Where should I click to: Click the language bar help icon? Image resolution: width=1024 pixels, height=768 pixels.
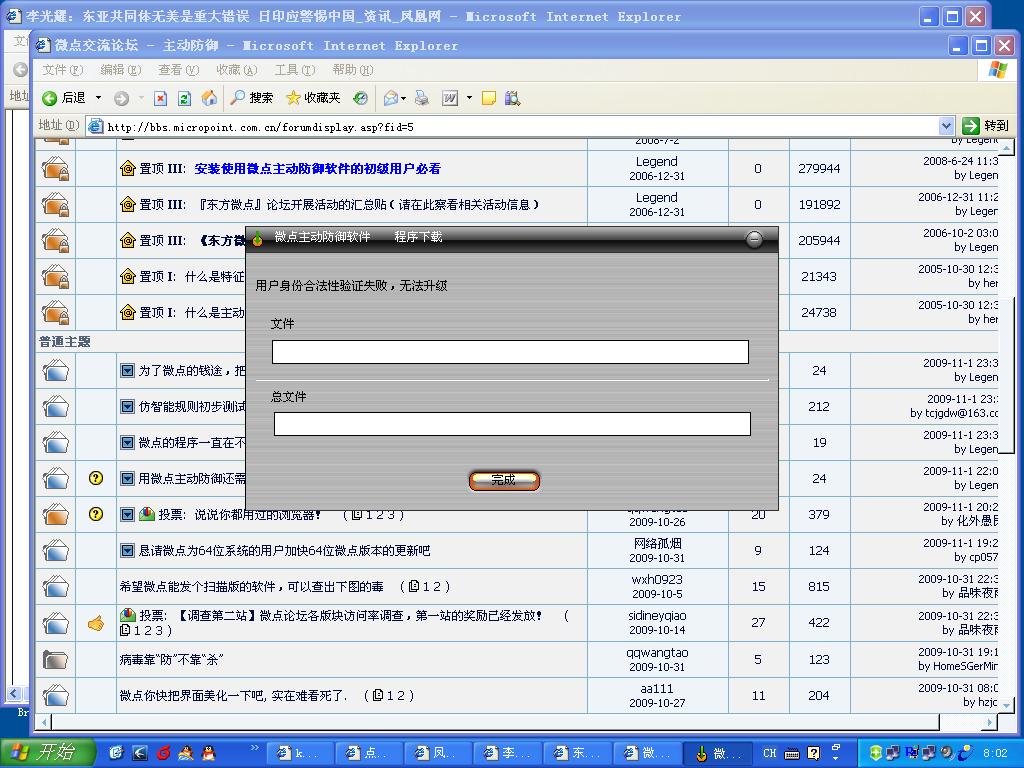[x=814, y=753]
